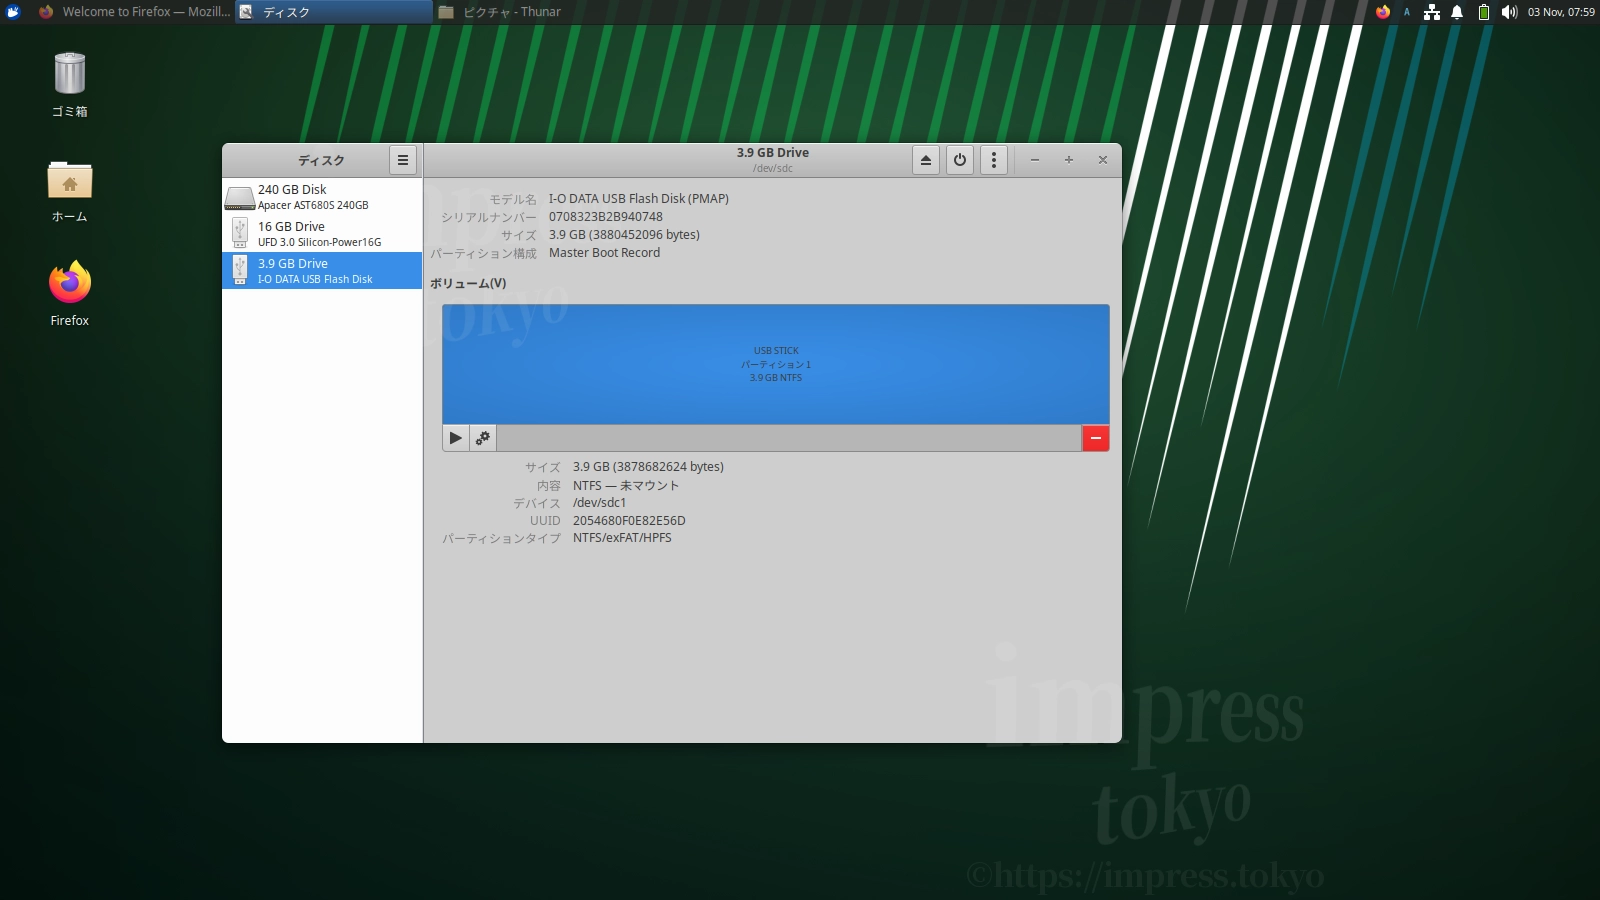This screenshot has width=1600, height=900.
Task: Click the model name I-O DATA USB Flash Disk (PMAP)
Action: (x=639, y=199)
